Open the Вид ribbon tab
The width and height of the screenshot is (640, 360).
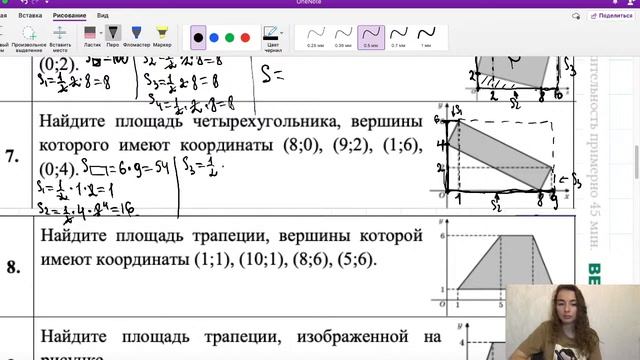pyautogui.click(x=102, y=16)
